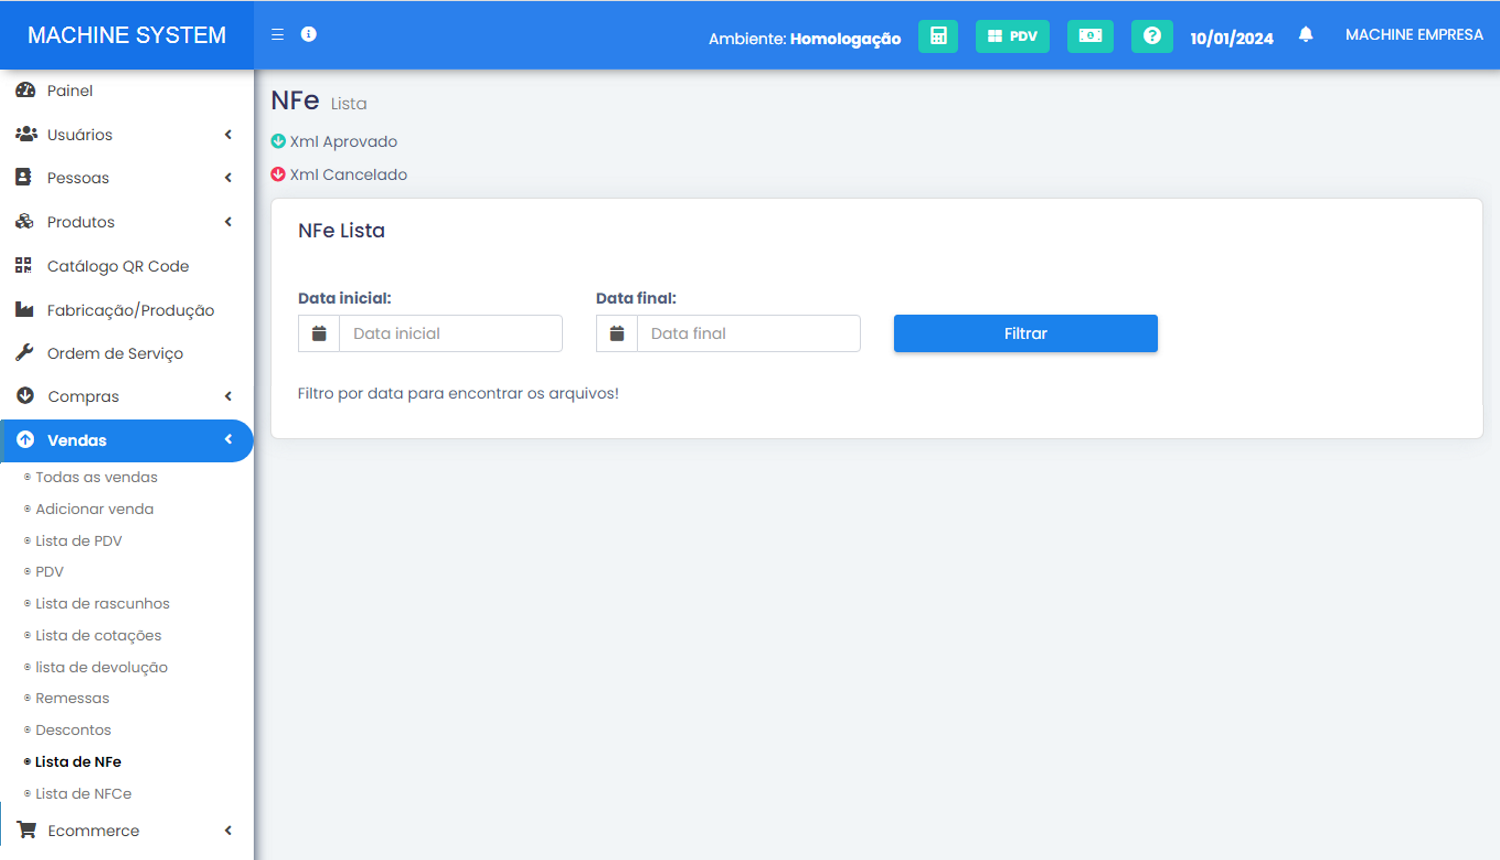Open the calculator icon button
The height and width of the screenshot is (860, 1500).
click(x=938, y=36)
